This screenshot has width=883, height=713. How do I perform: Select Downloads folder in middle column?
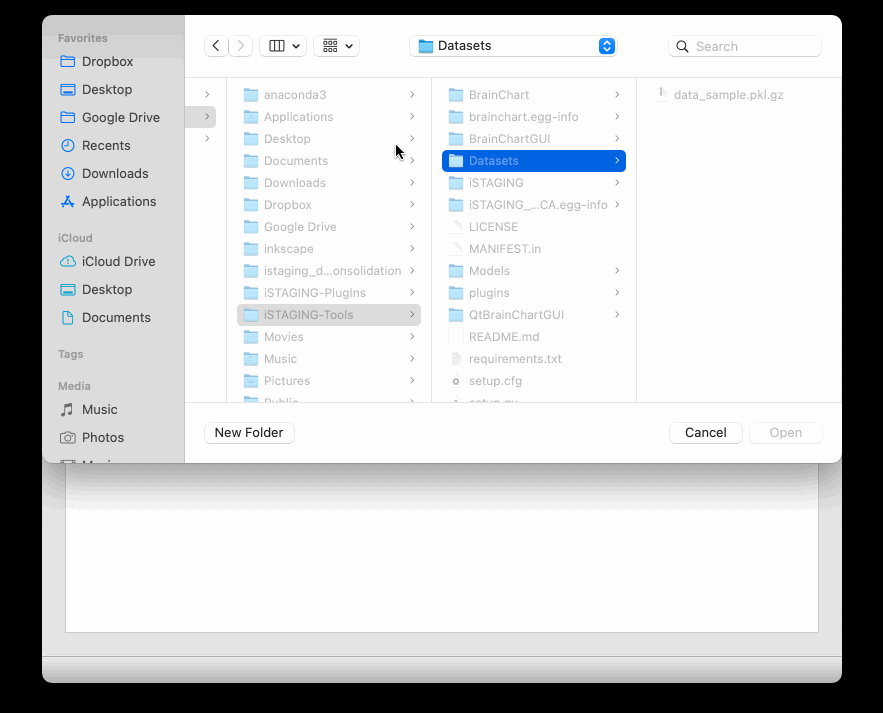click(x=329, y=182)
